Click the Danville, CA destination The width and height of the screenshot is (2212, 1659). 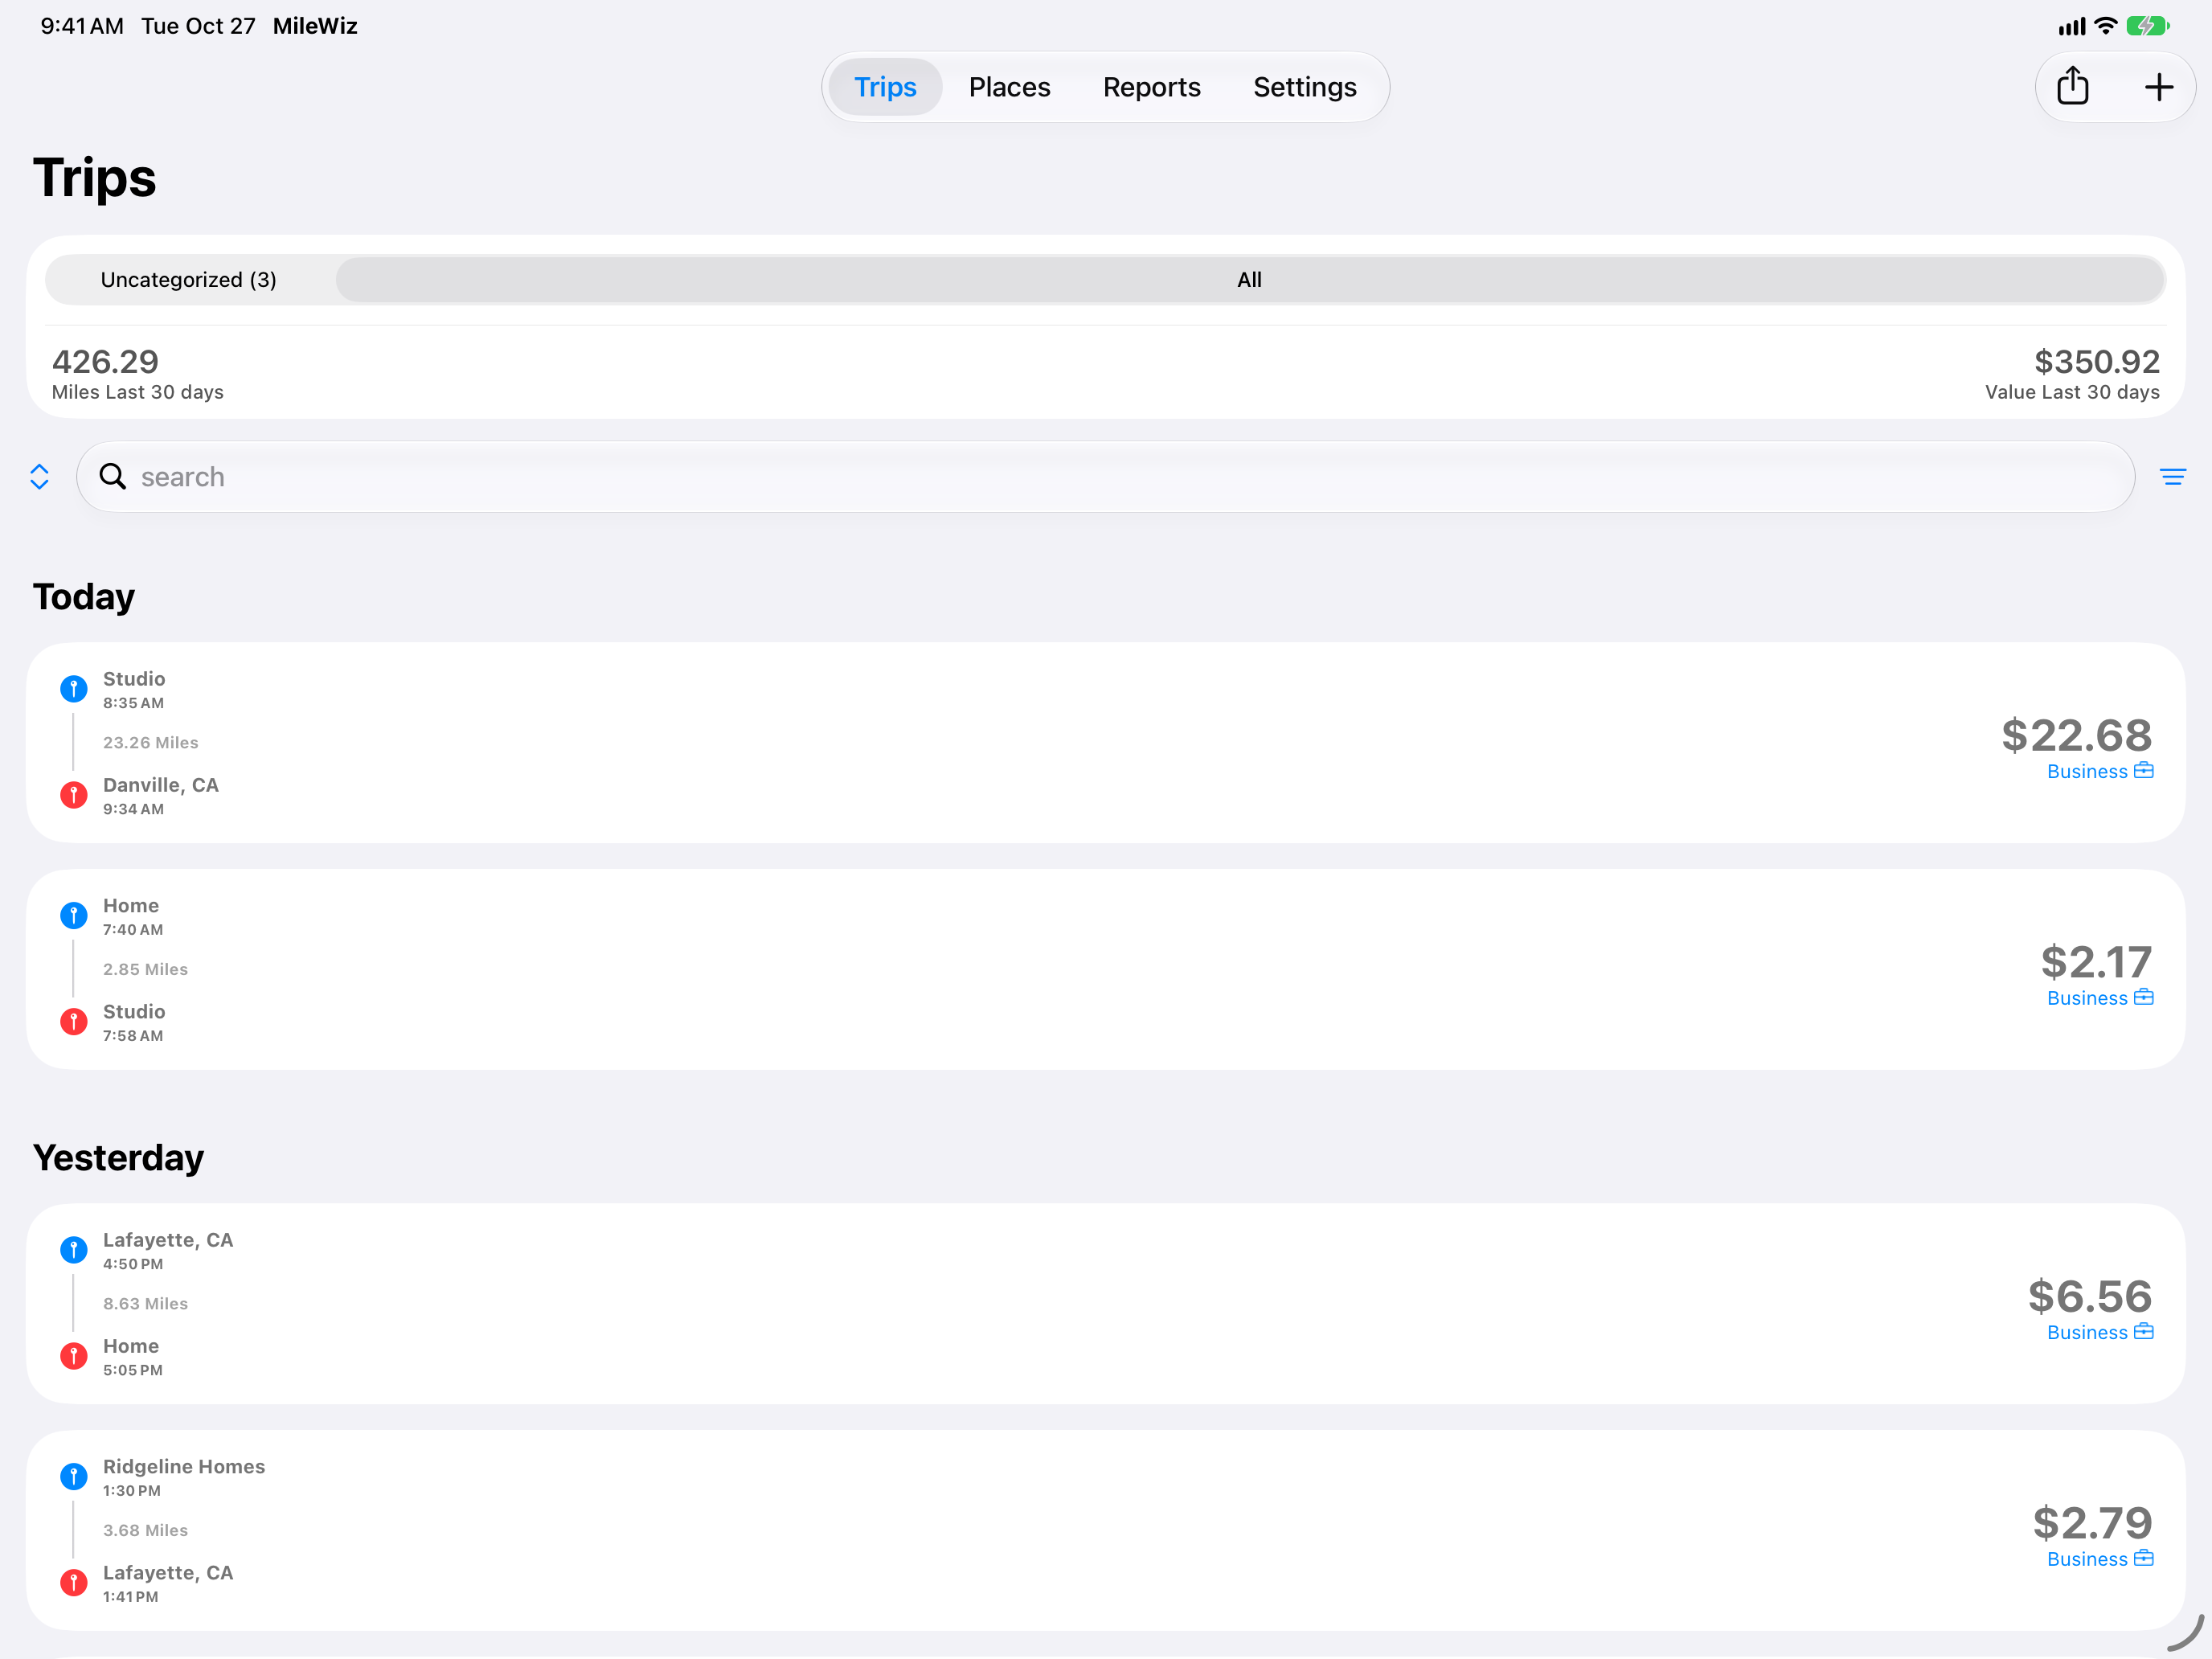tap(161, 785)
